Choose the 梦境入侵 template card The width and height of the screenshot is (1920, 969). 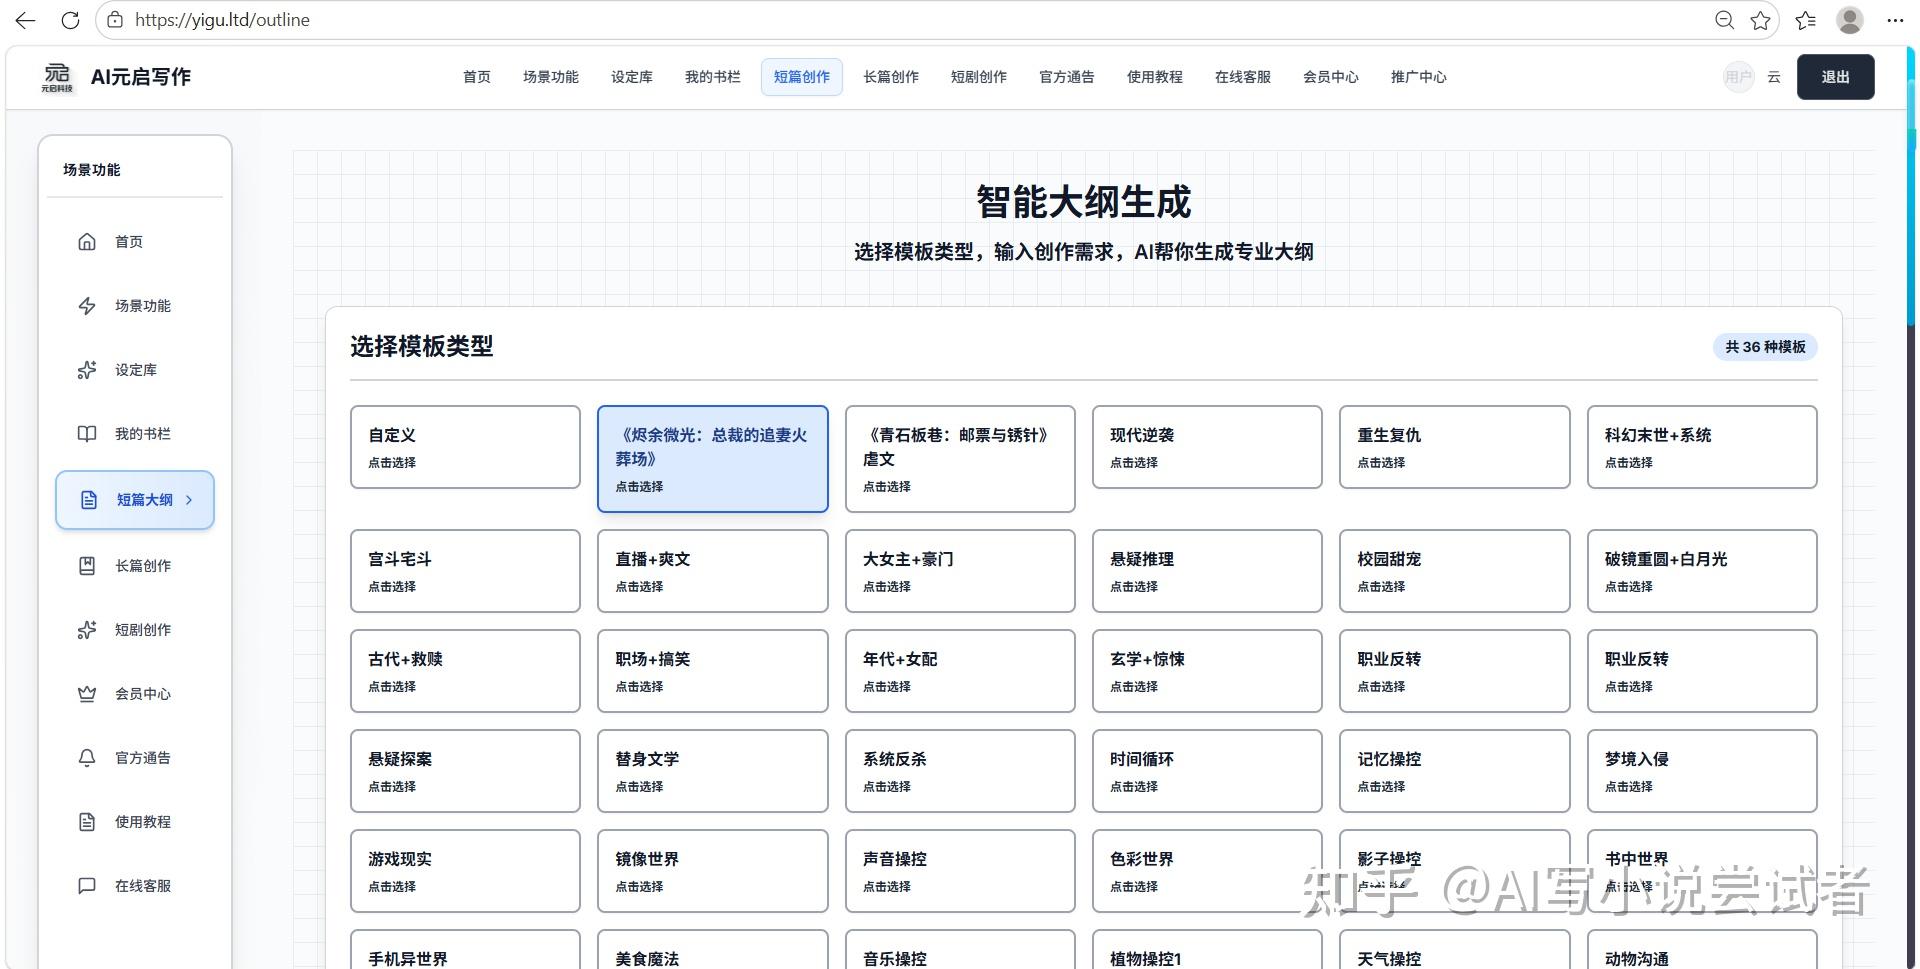[x=1702, y=771]
